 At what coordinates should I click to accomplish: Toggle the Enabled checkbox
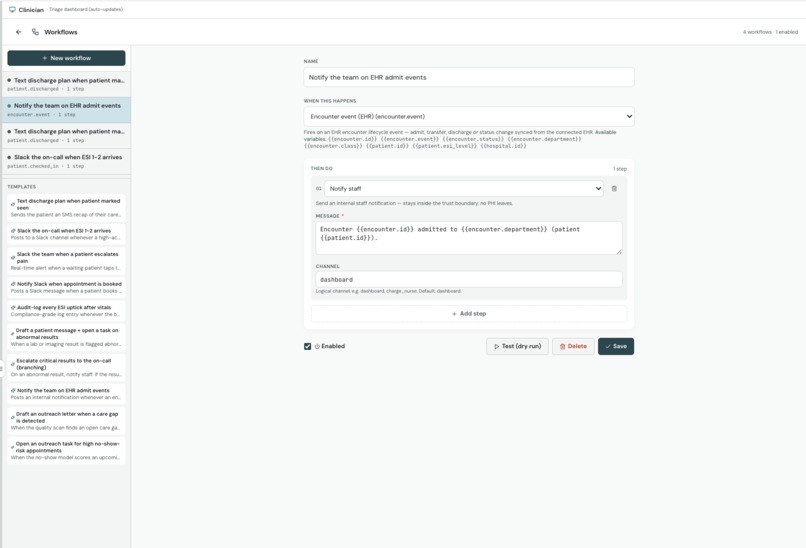click(x=307, y=346)
